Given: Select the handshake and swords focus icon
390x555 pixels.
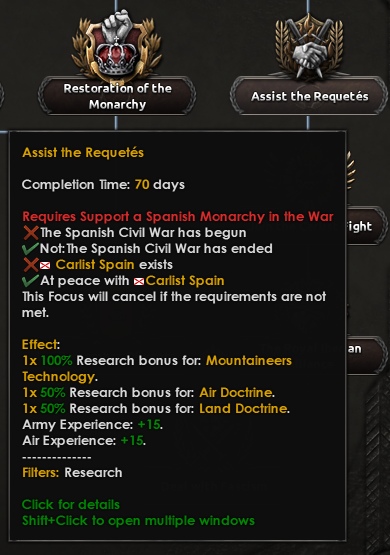Looking at the screenshot, I should (x=309, y=46).
